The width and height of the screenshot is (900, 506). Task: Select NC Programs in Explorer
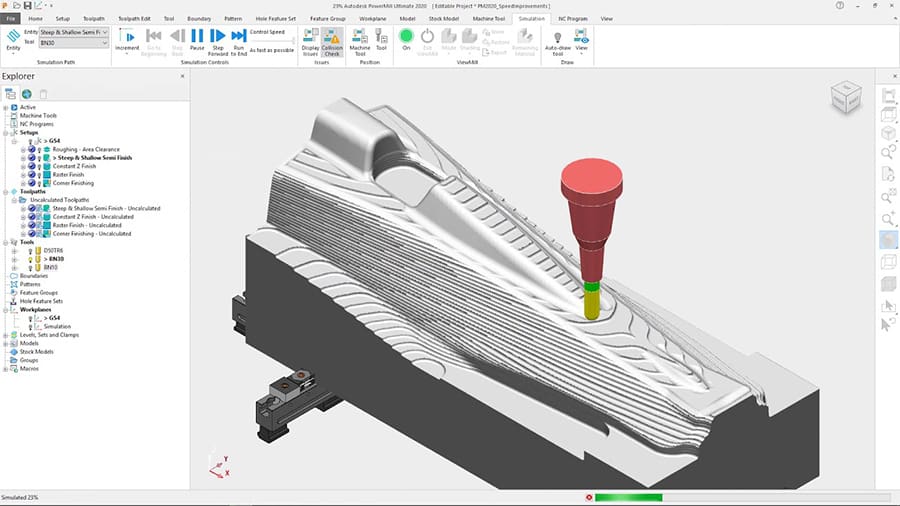click(37, 124)
